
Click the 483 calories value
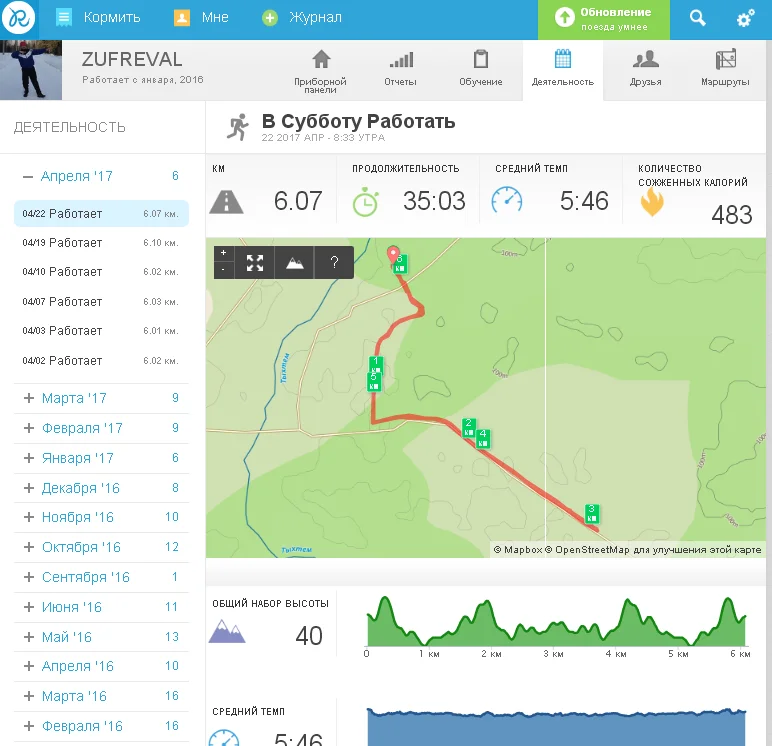[x=732, y=215]
